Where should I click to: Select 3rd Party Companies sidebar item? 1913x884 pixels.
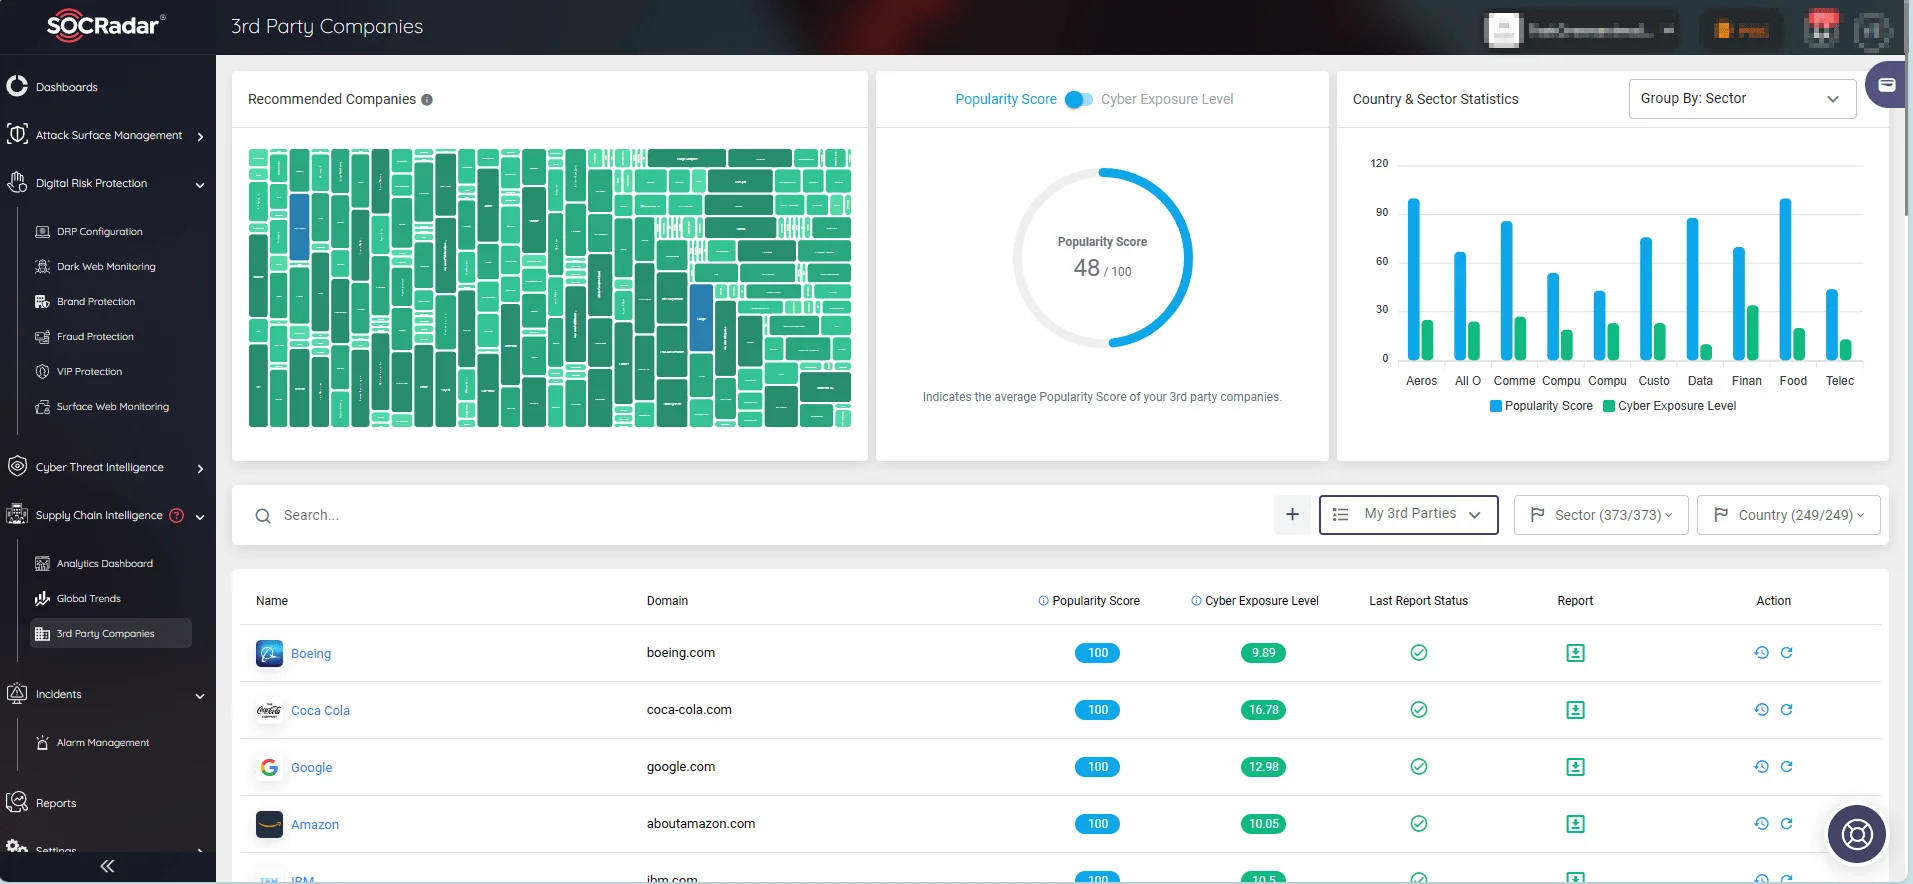tap(110, 633)
